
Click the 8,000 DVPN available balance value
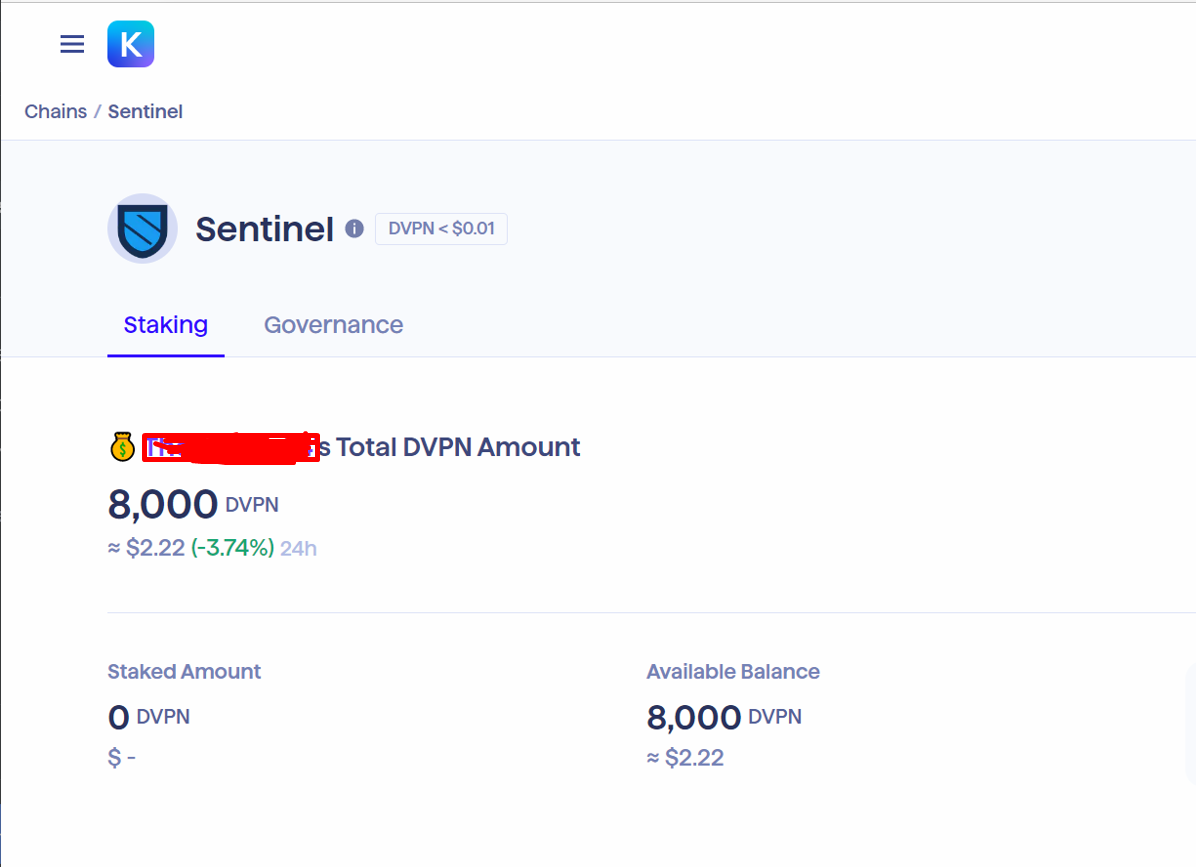click(724, 717)
